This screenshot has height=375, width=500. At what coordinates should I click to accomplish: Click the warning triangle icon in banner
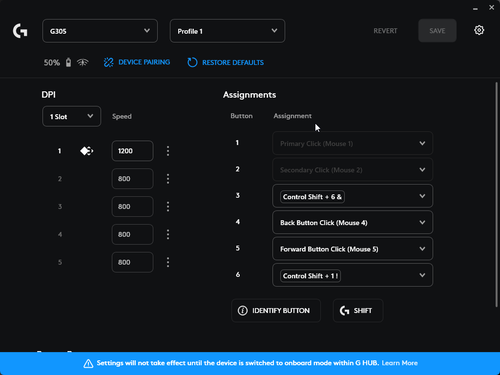(88, 364)
